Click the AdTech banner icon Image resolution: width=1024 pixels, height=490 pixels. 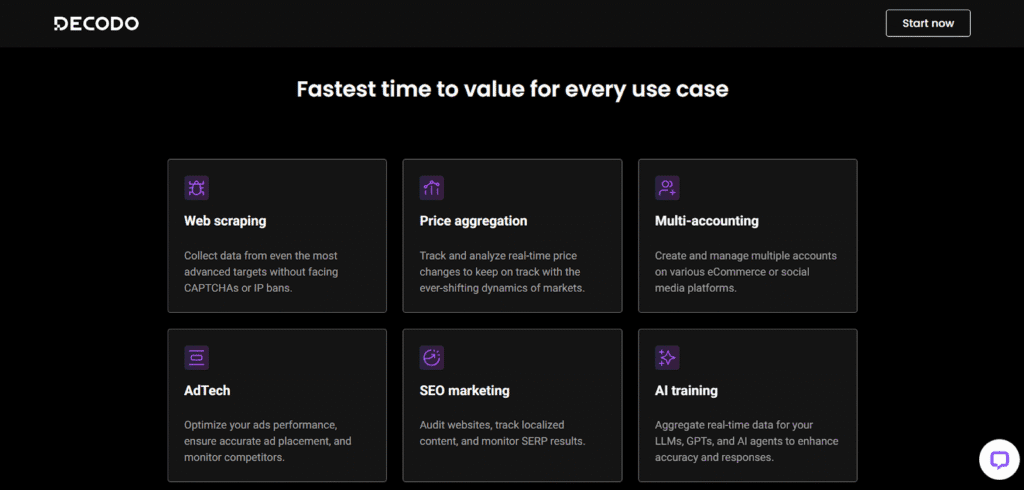coord(197,357)
